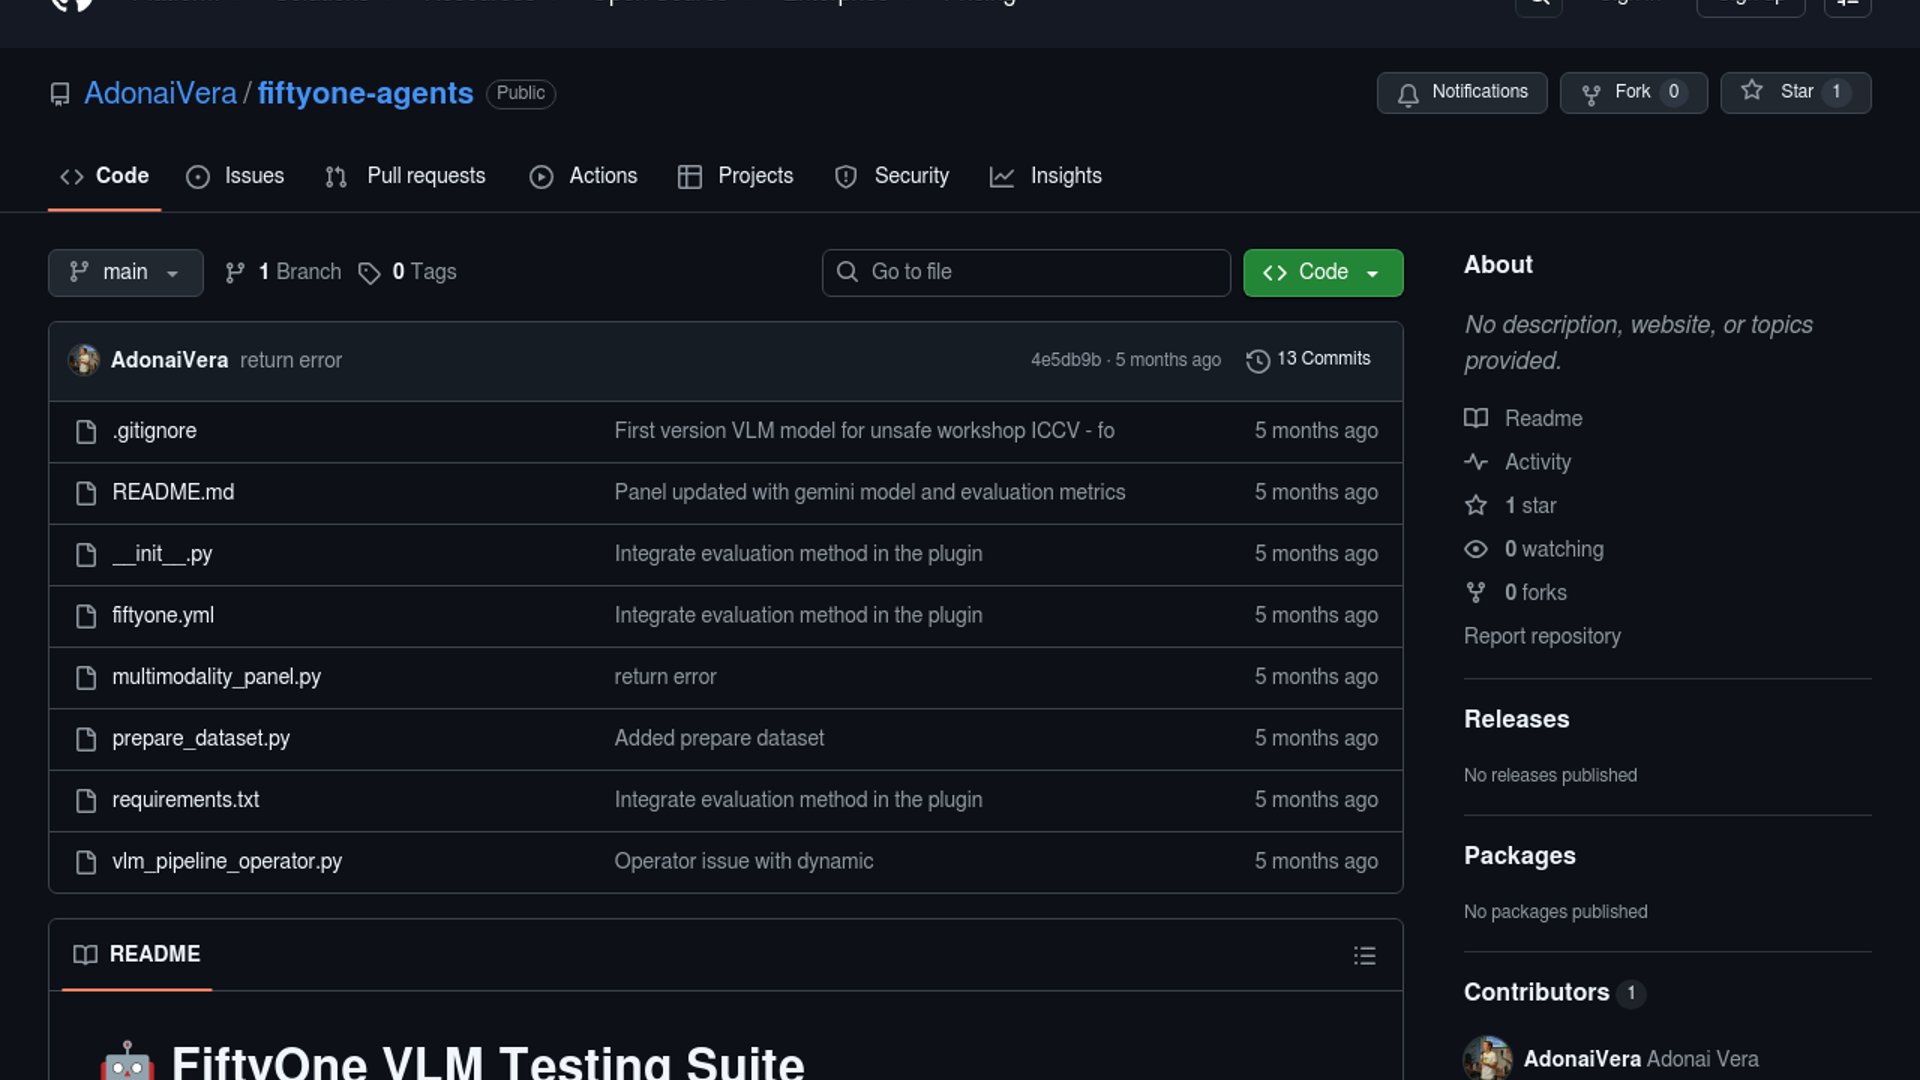Click the Notifications bell icon
The image size is (1920, 1080).
(x=1408, y=94)
